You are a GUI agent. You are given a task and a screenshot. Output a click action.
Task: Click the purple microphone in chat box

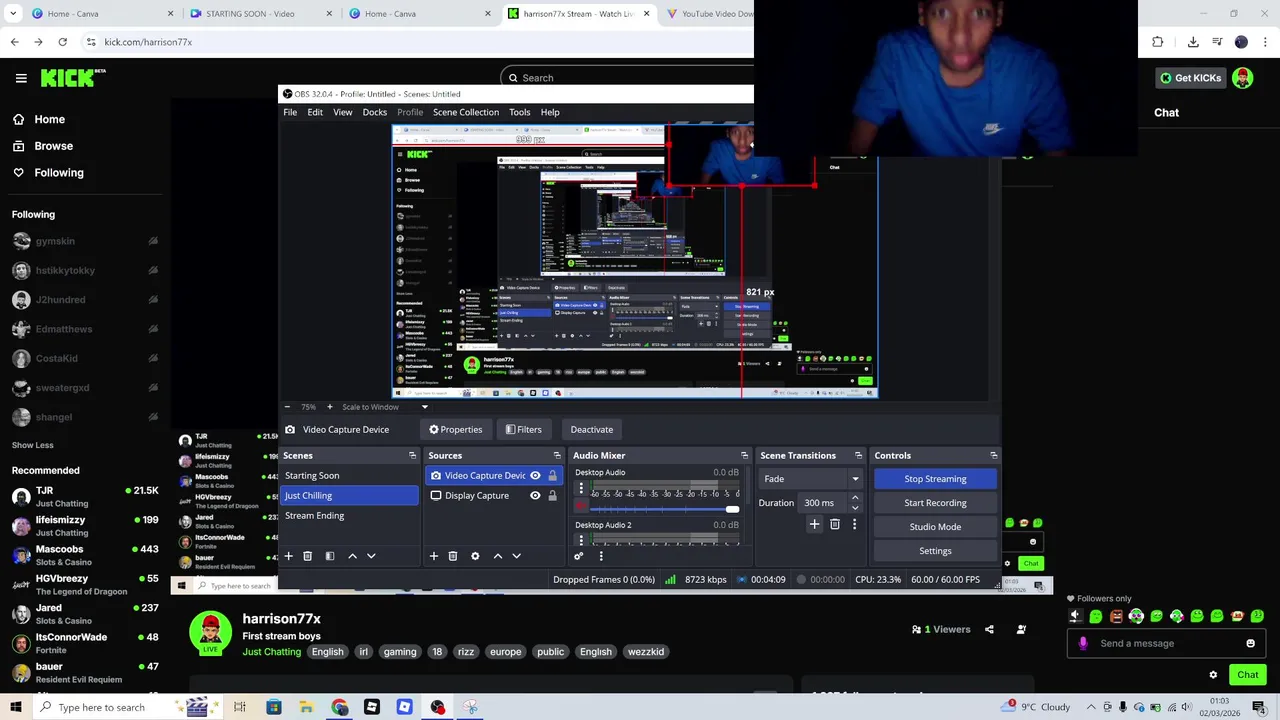point(1083,643)
